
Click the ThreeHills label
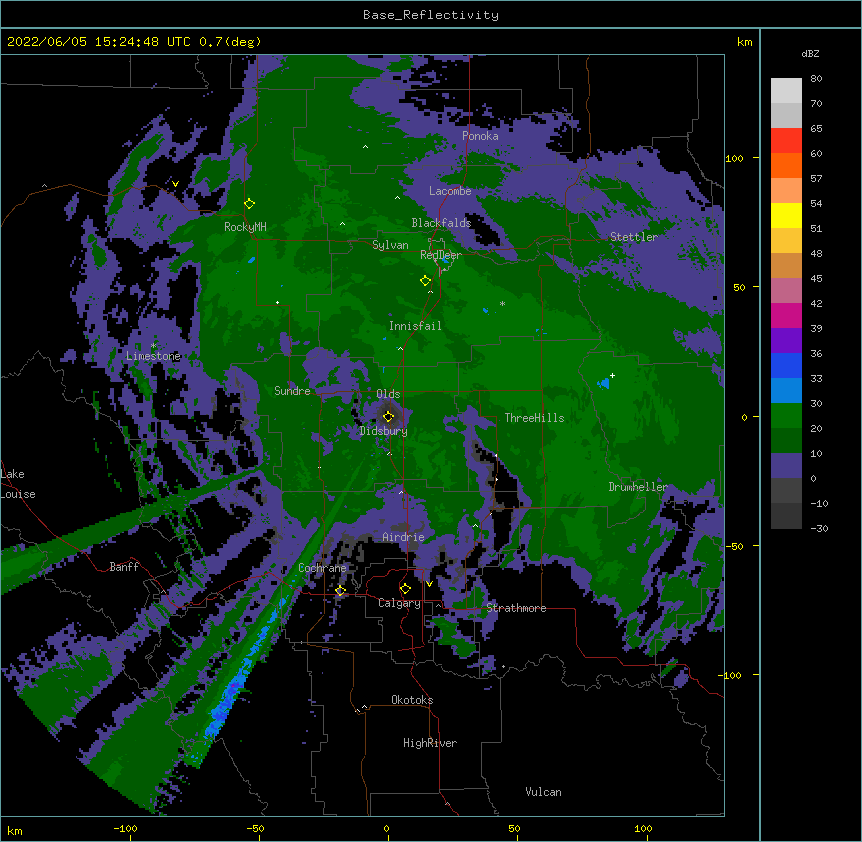point(534,418)
